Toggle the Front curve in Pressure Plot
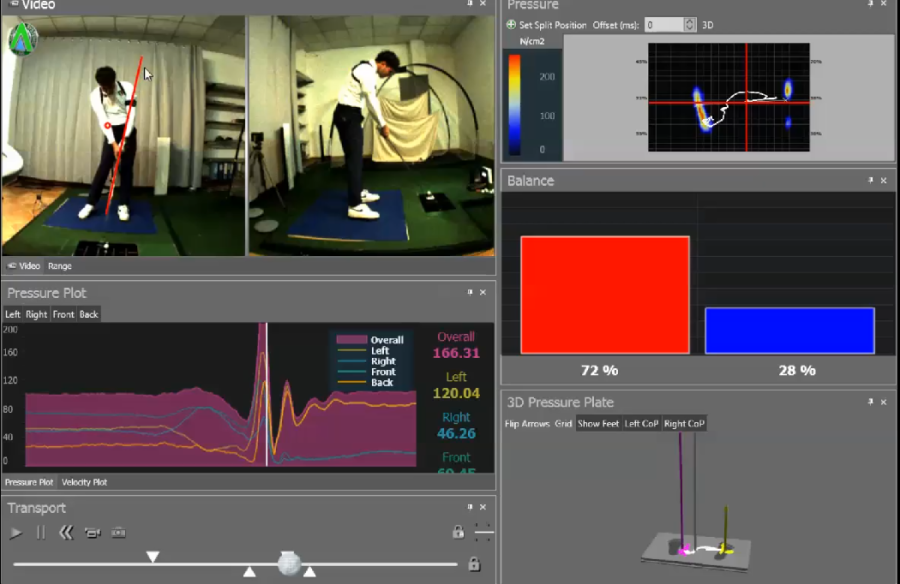 pyautogui.click(x=63, y=314)
